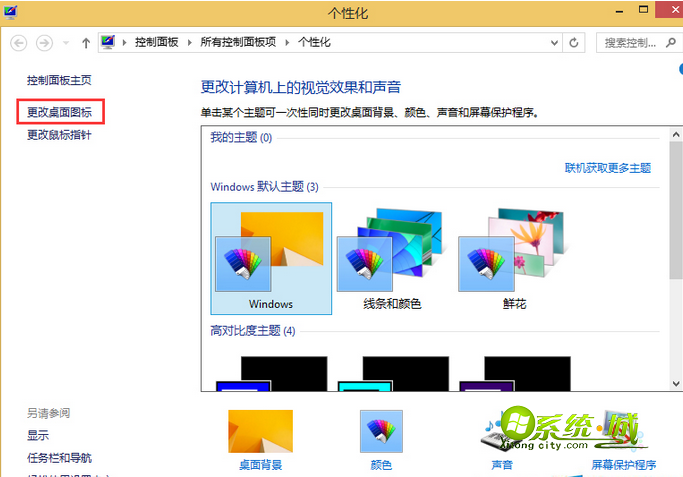Click 我的主题 (0) group header

241,138
